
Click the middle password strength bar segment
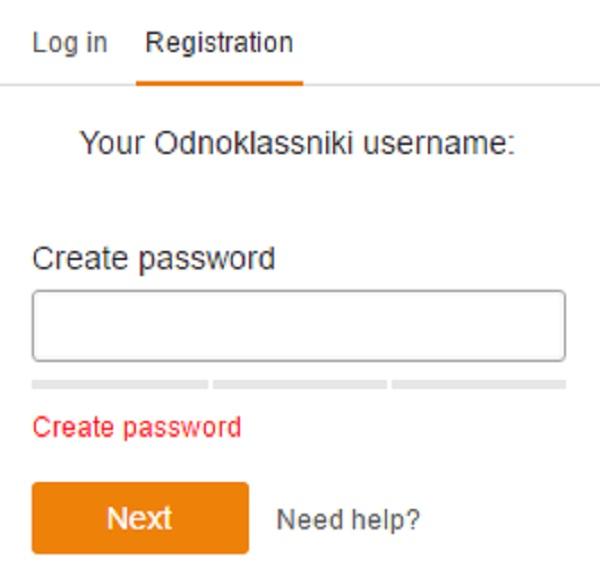click(x=299, y=384)
